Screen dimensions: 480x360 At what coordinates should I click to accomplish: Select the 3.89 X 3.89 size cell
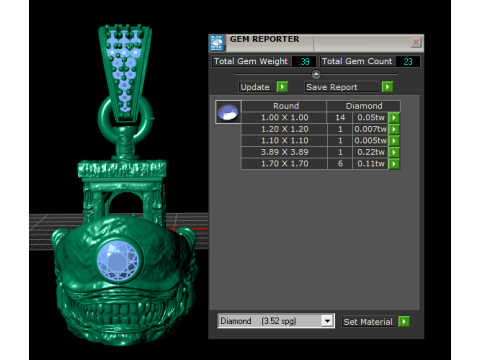click(284, 152)
